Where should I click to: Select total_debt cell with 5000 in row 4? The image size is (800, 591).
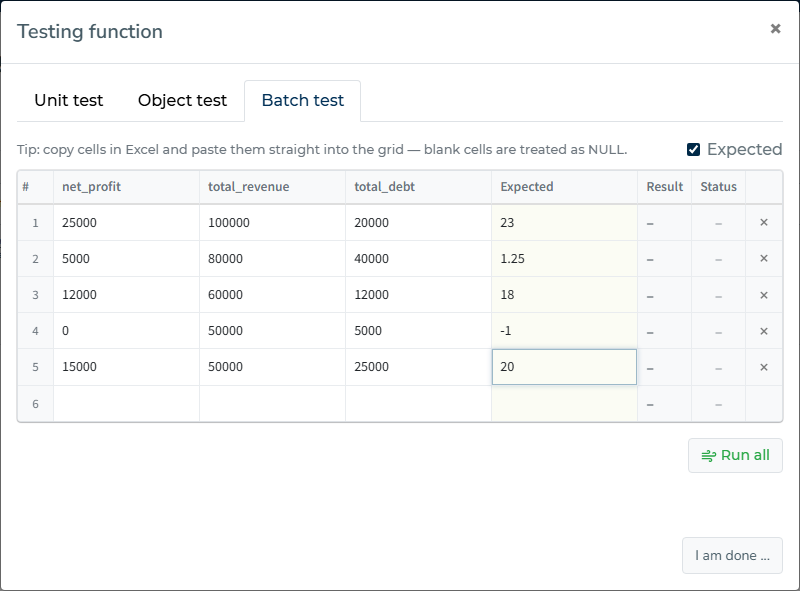tap(418, 331)
